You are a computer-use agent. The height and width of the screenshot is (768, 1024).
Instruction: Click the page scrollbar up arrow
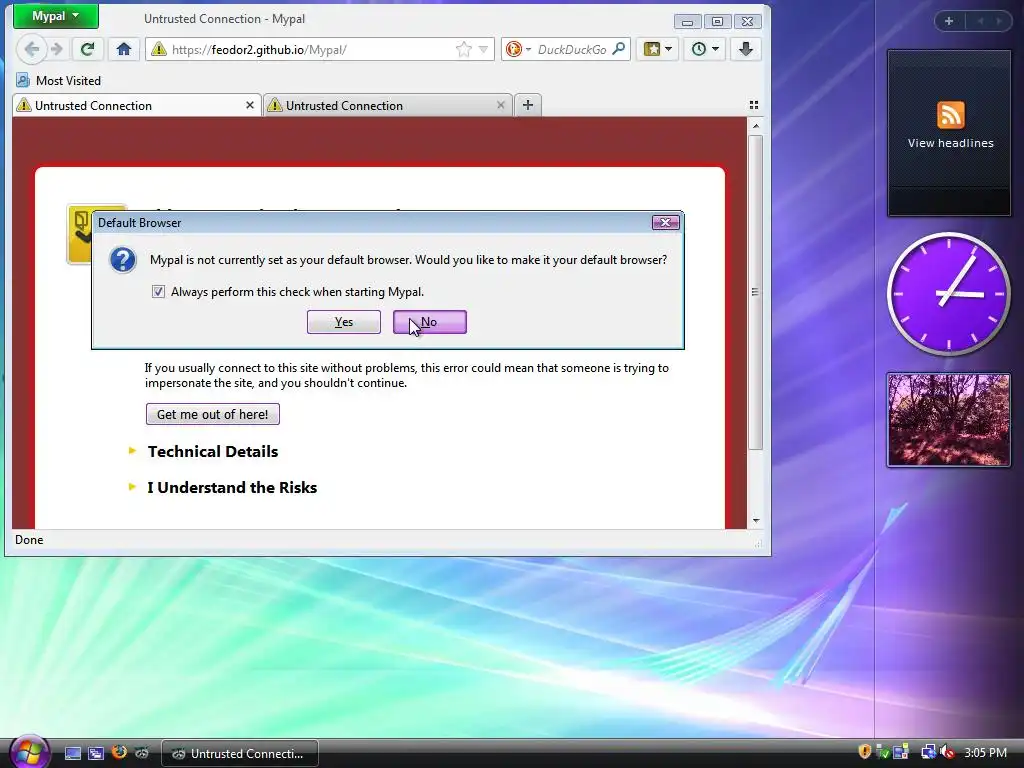click(x=756, y=125)
